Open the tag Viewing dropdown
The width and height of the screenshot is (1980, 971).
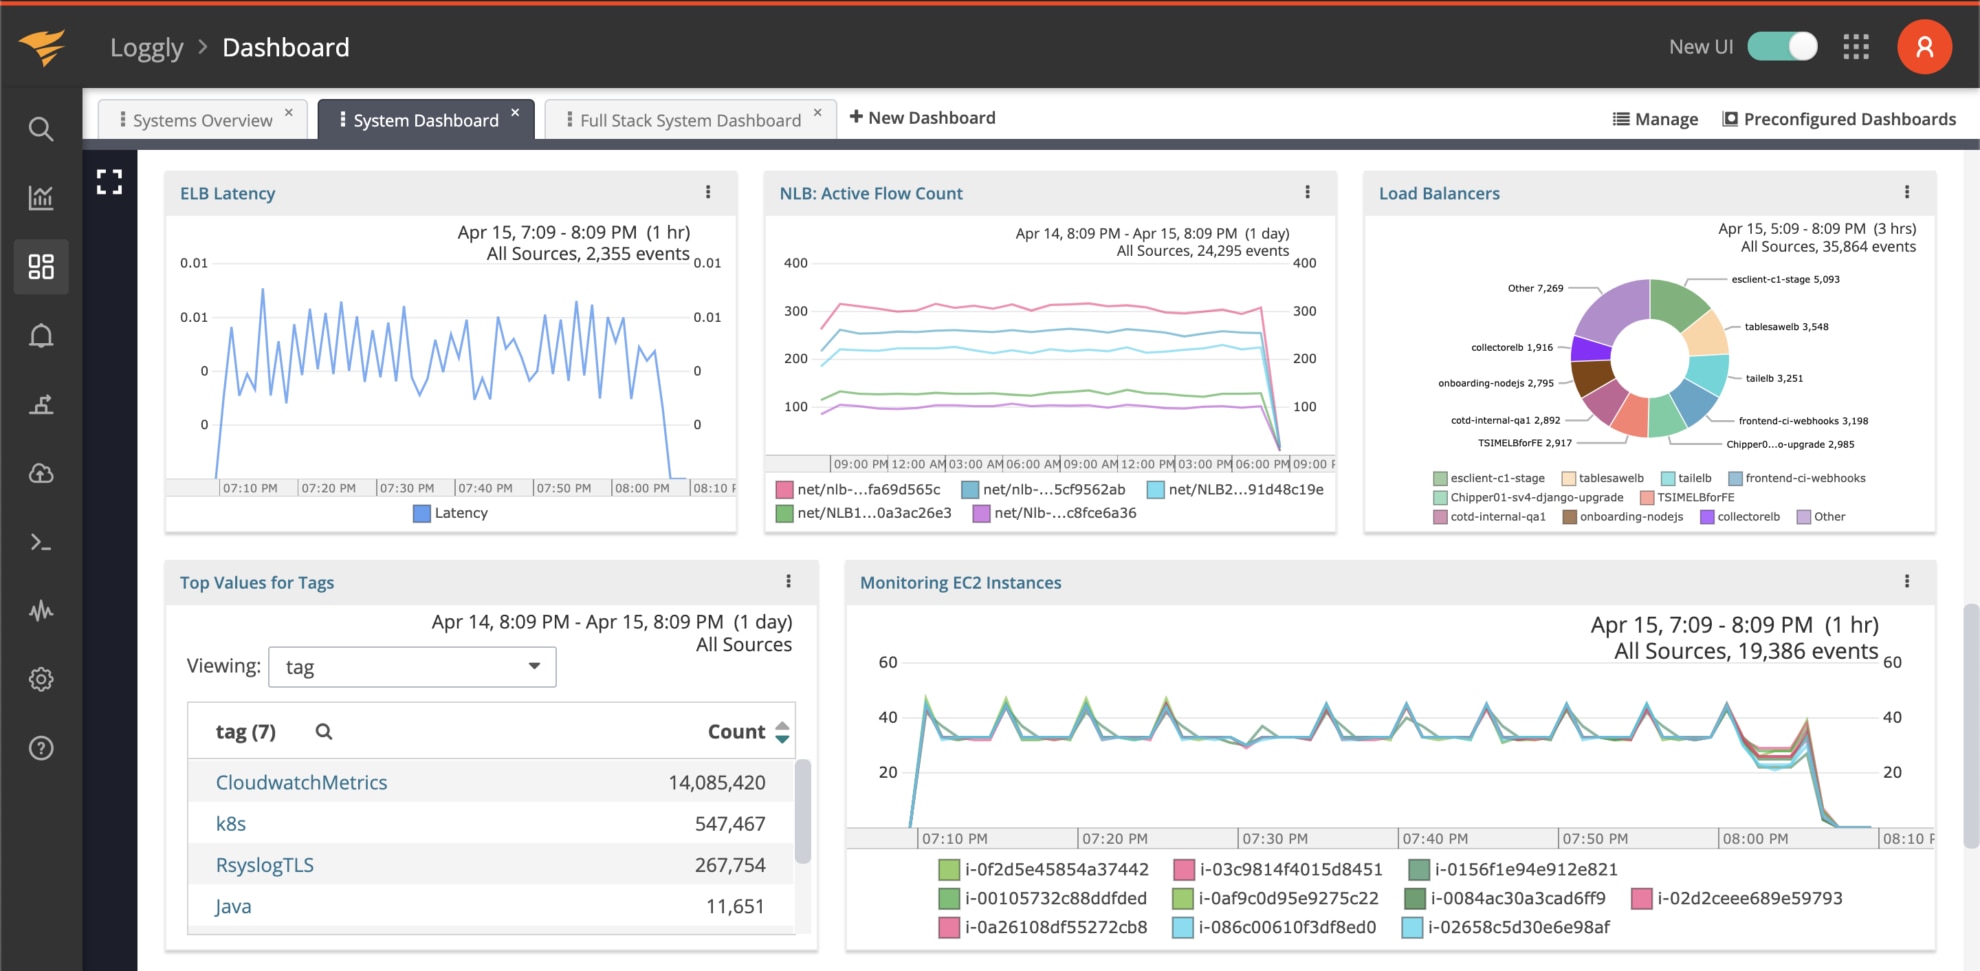(412, 667)
